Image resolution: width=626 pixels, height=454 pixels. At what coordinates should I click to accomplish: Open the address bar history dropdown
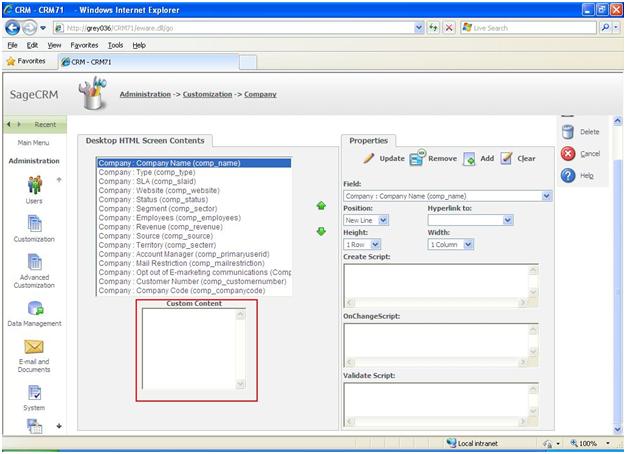(419, 28)
